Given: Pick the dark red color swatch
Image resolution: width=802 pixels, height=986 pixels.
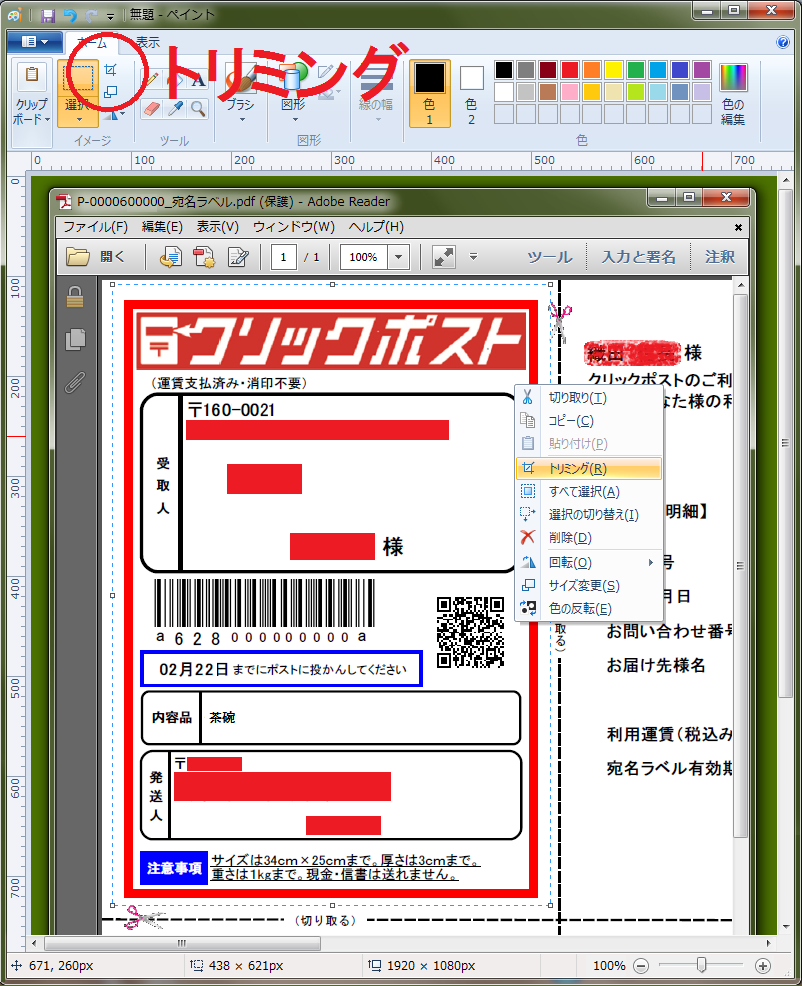Looking at the screenshot, I should [x=548, y=70].
